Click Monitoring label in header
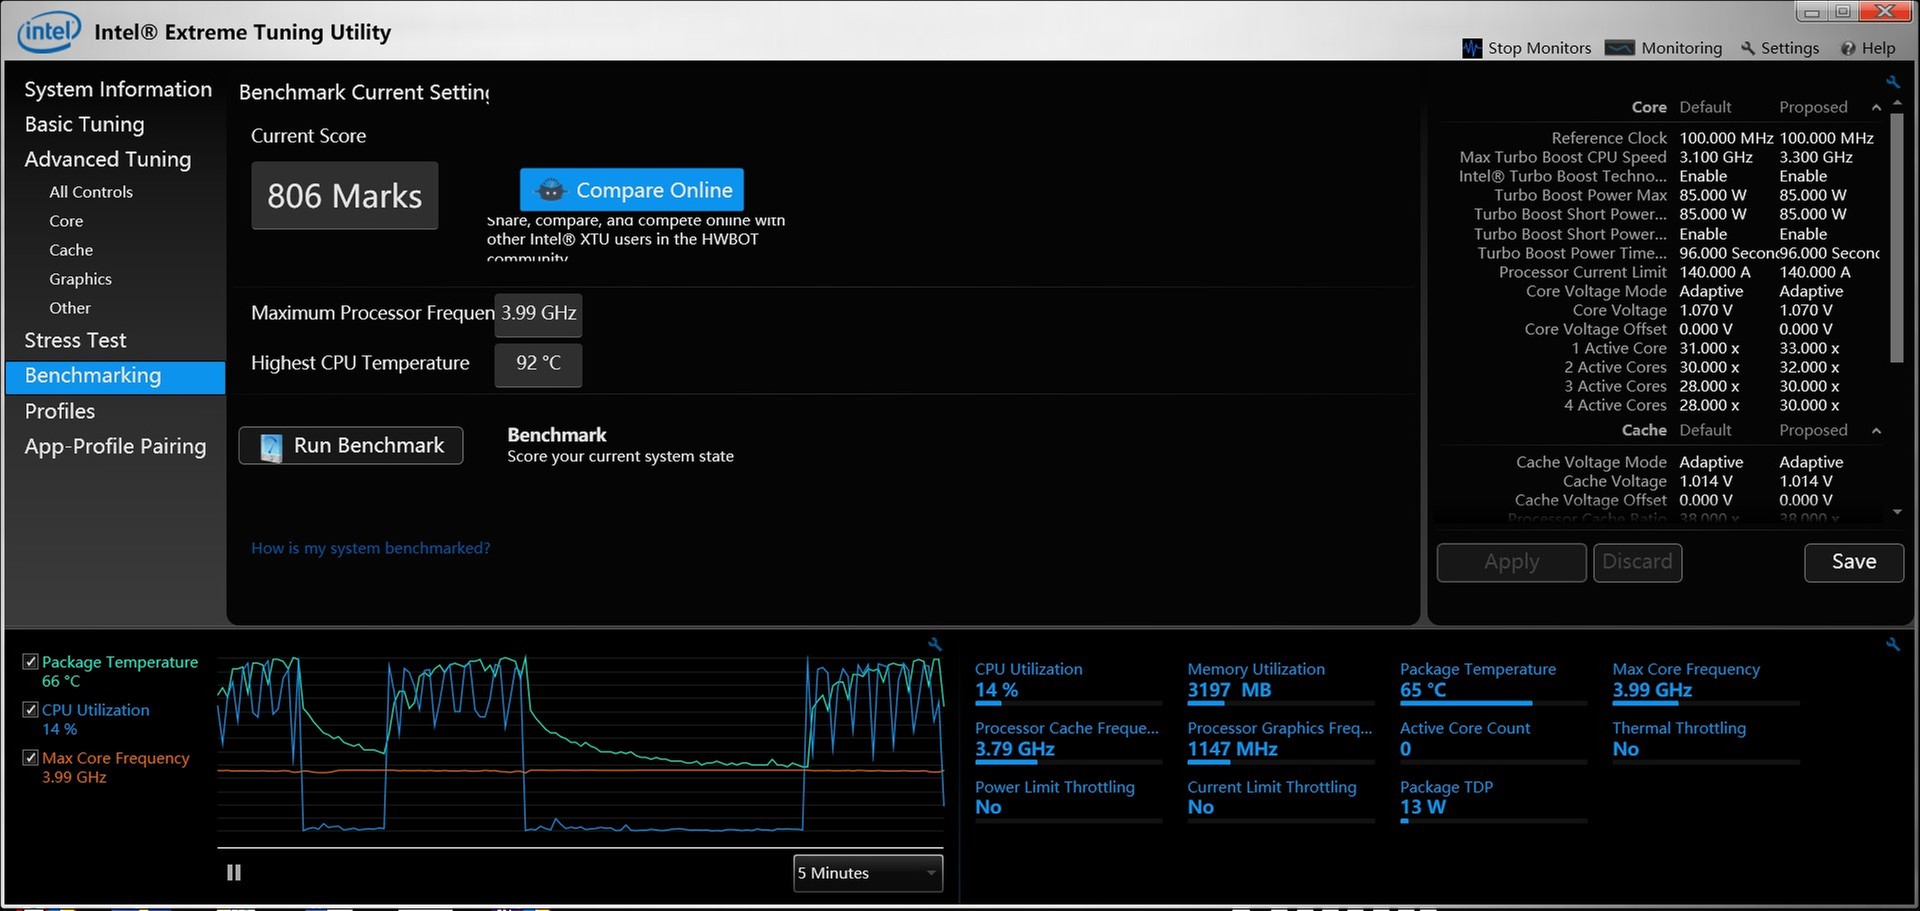The image size is (1920, 911). tap(1682, 48)
